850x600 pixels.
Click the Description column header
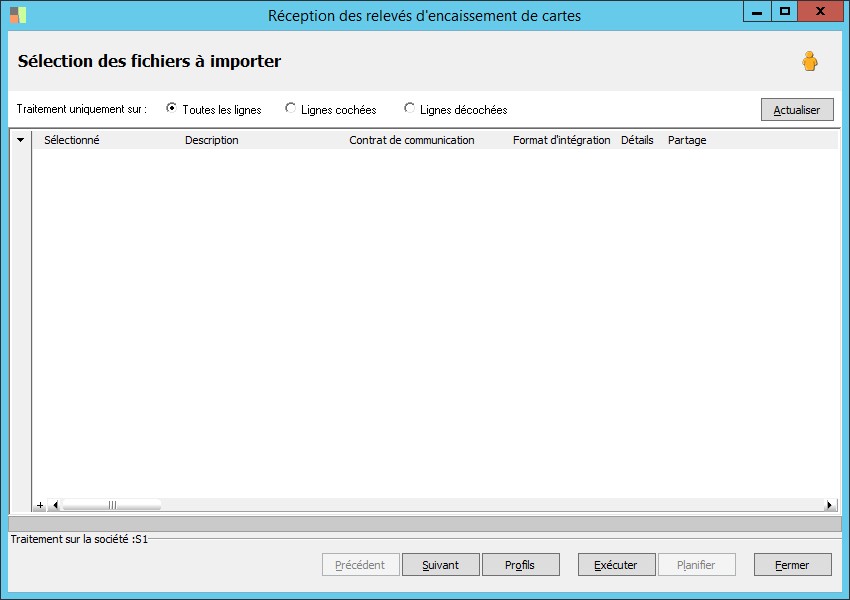pos(211,140)
